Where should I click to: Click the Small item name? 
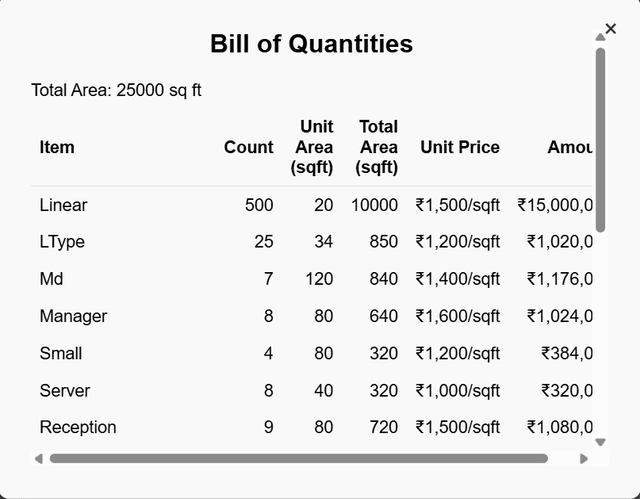pos(61,353)
